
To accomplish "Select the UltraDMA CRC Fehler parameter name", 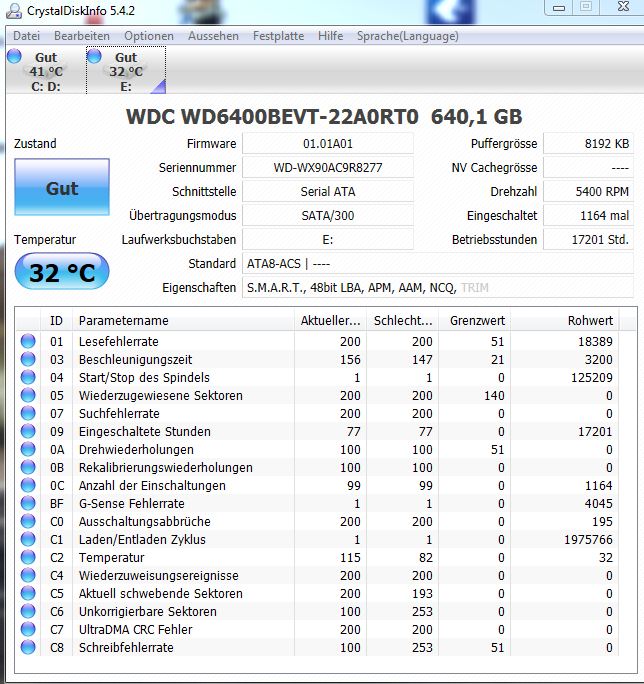I will (135, 629).
